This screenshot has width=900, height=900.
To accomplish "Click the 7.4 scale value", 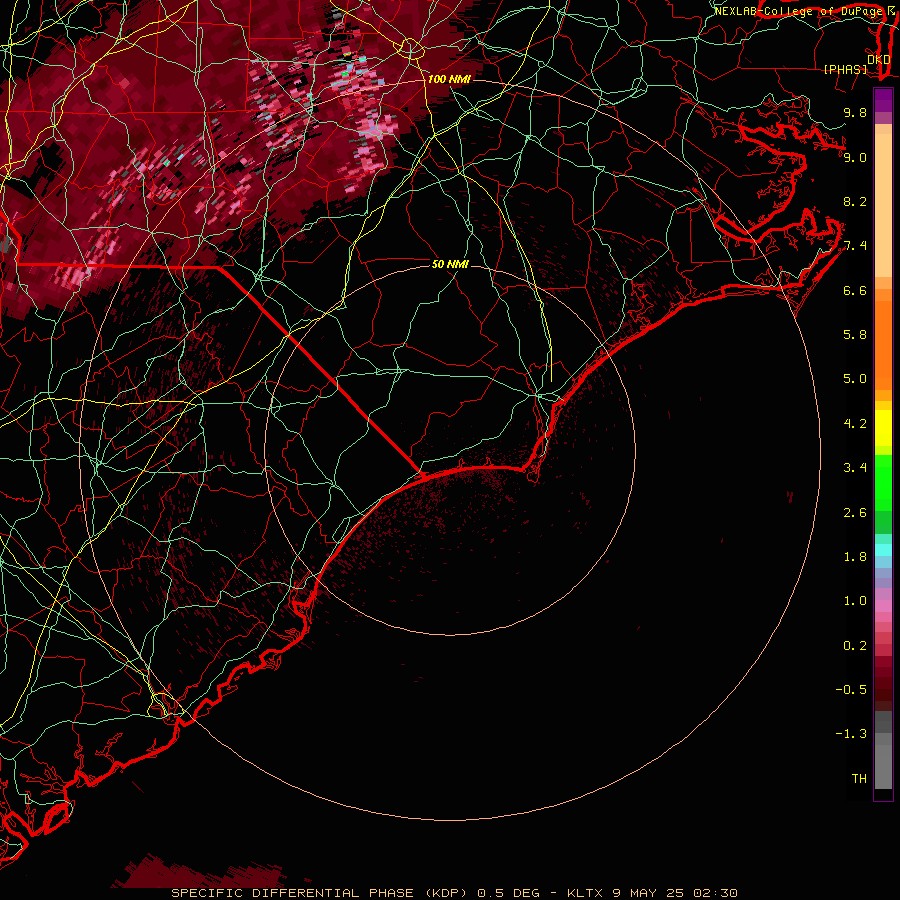I will (x=855, y=246).
